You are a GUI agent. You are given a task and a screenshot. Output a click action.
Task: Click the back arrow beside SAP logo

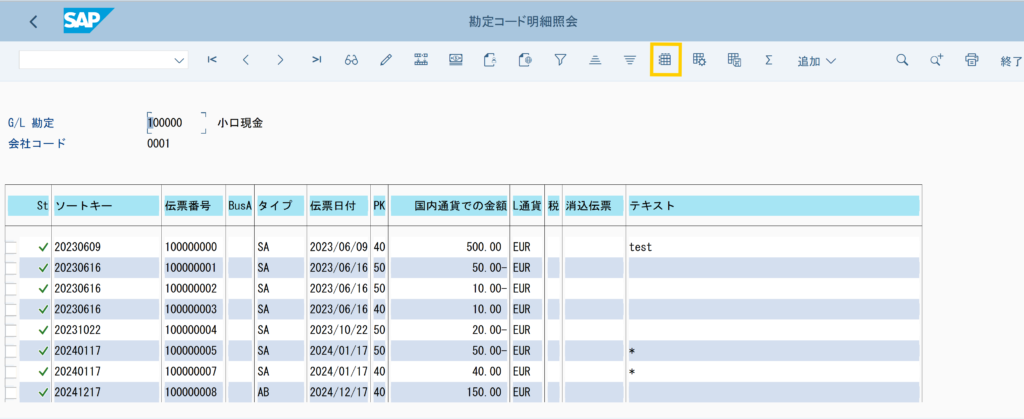[x=34, y=21]
